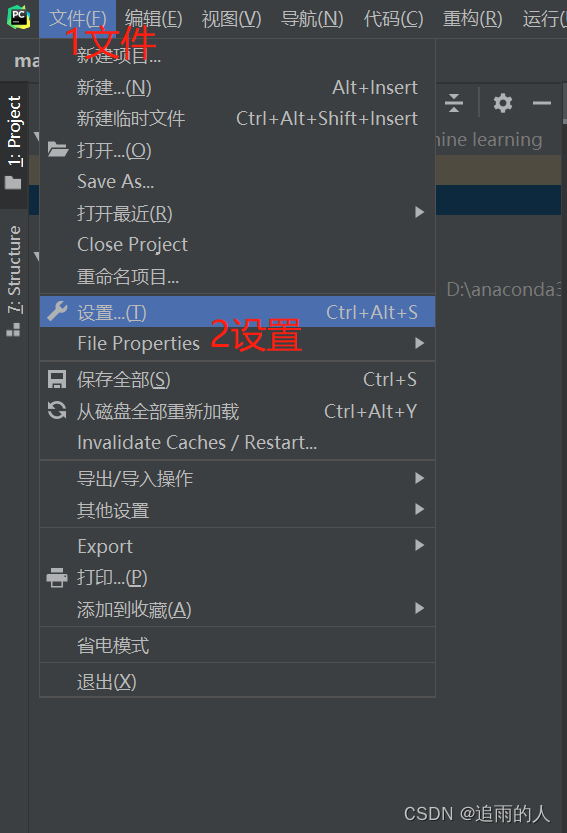Screen dimensions: 567x833
Task: Open the 导航(N) menu
Action: pyautogui.click(x=312, y=19)
